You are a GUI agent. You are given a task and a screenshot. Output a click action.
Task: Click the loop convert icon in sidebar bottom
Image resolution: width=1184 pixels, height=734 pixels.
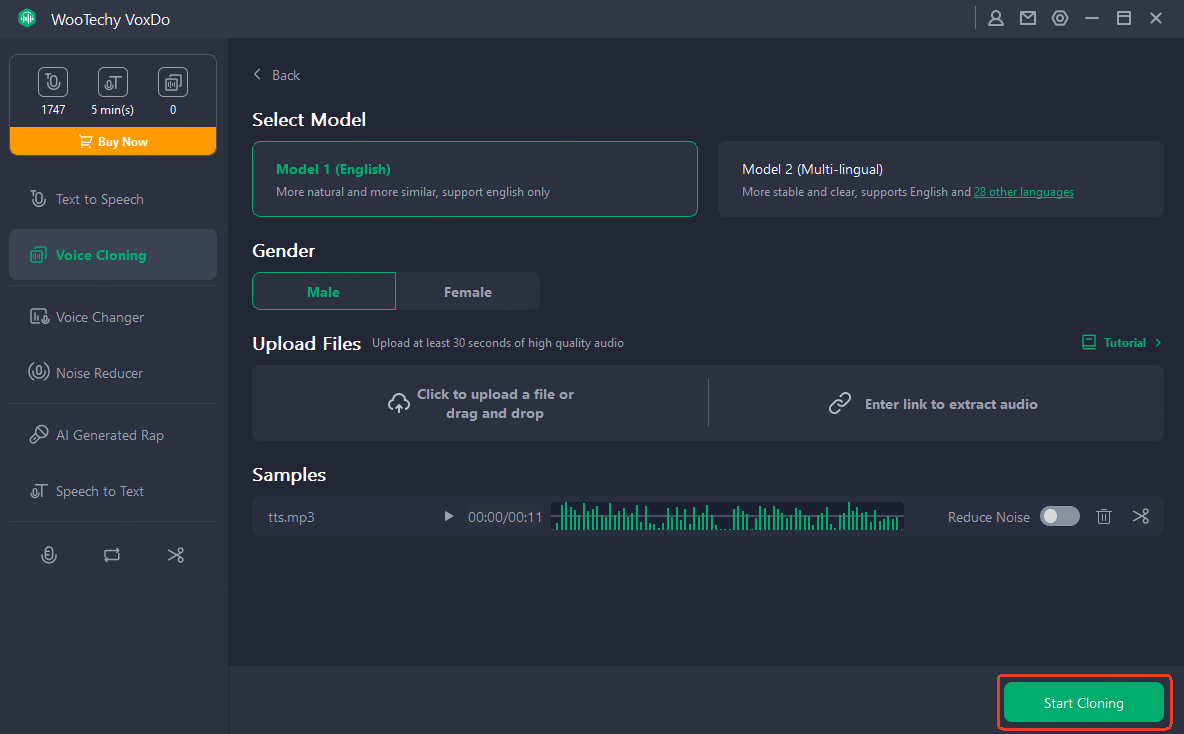(112, 555)
